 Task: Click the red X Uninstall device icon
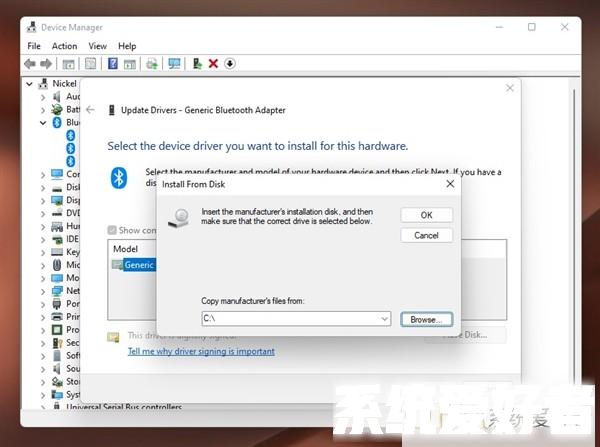click(x=213, y=64)
